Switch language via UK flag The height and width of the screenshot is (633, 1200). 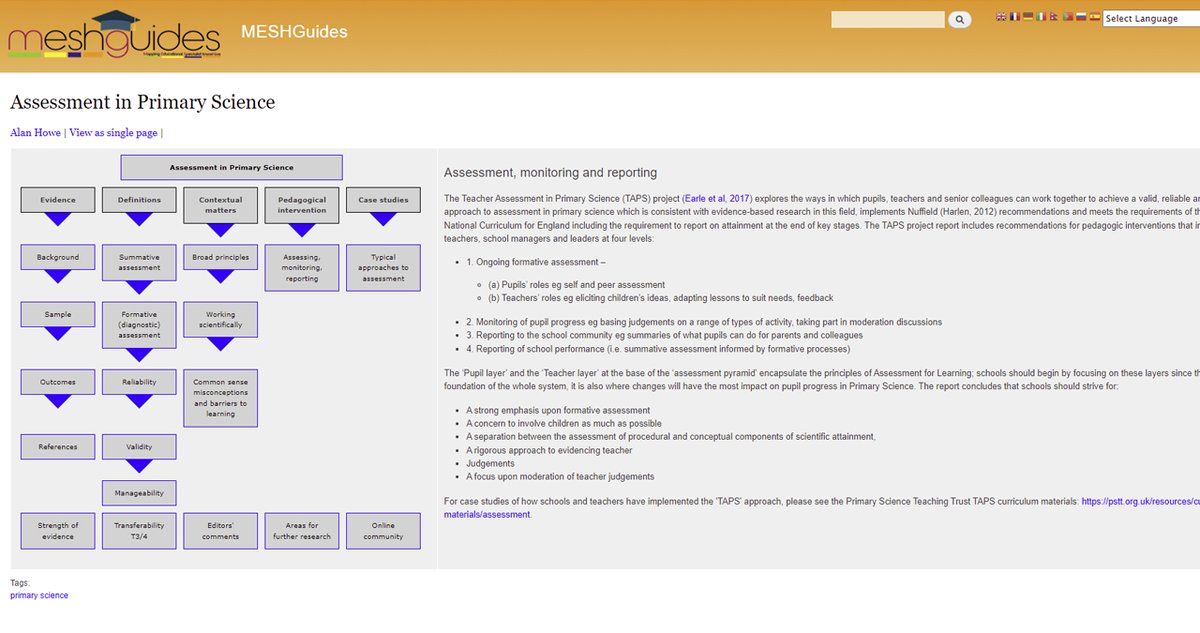pos(1001,17)
